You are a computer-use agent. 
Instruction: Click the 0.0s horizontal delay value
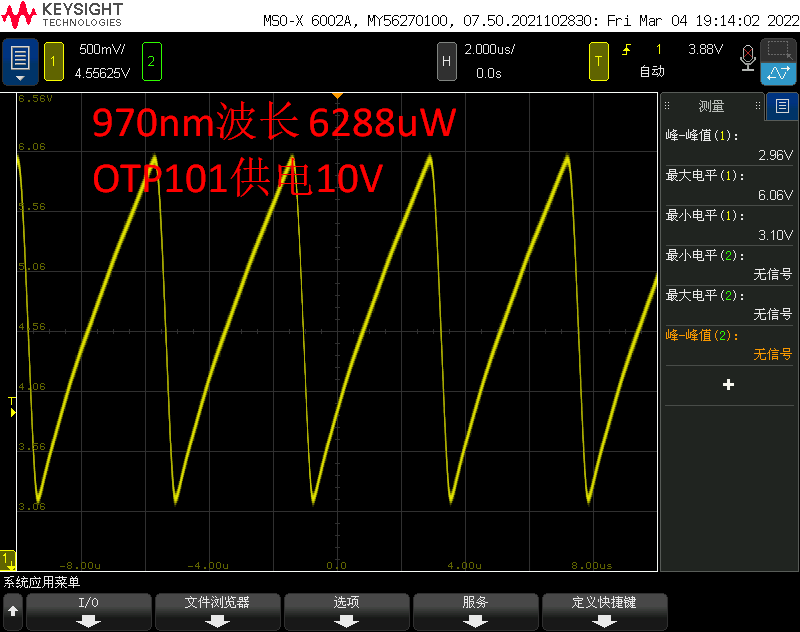(x=489, y=73)
